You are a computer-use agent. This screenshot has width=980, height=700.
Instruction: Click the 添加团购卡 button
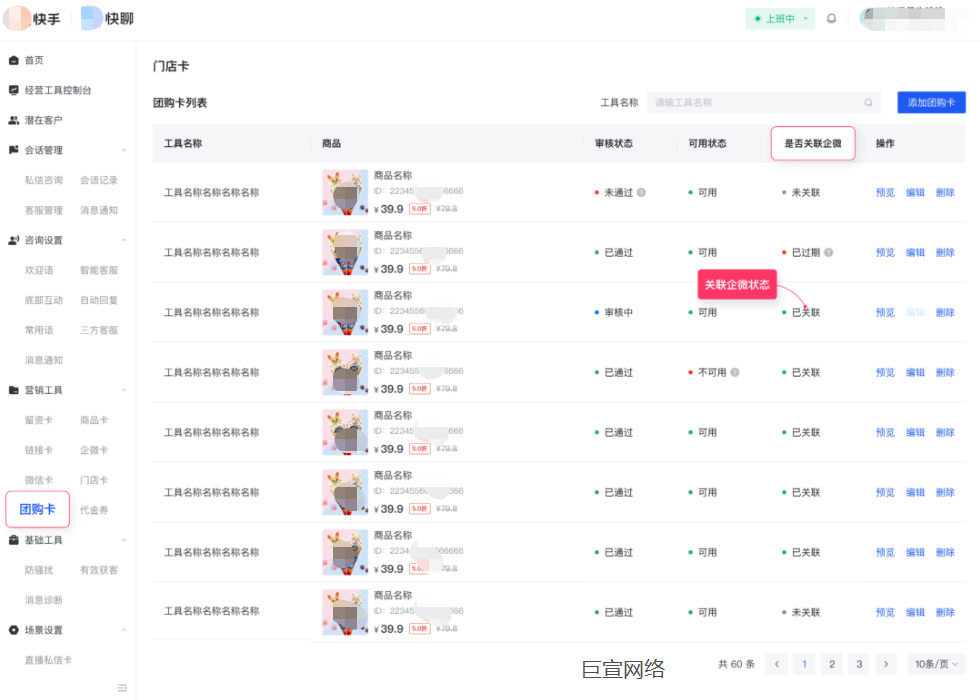tap(931, 102)
